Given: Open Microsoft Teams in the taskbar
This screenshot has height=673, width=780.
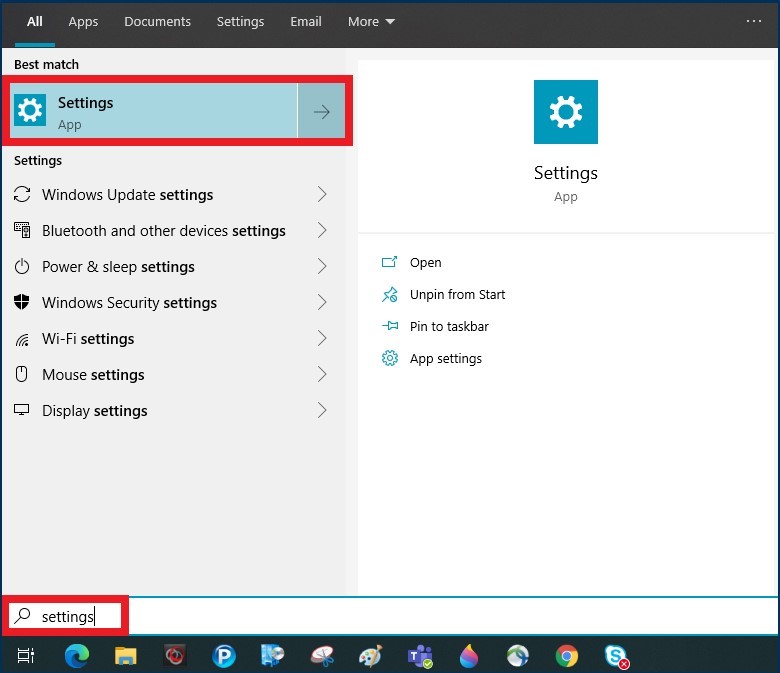Looking at the screenshot, I should [420, 656].
